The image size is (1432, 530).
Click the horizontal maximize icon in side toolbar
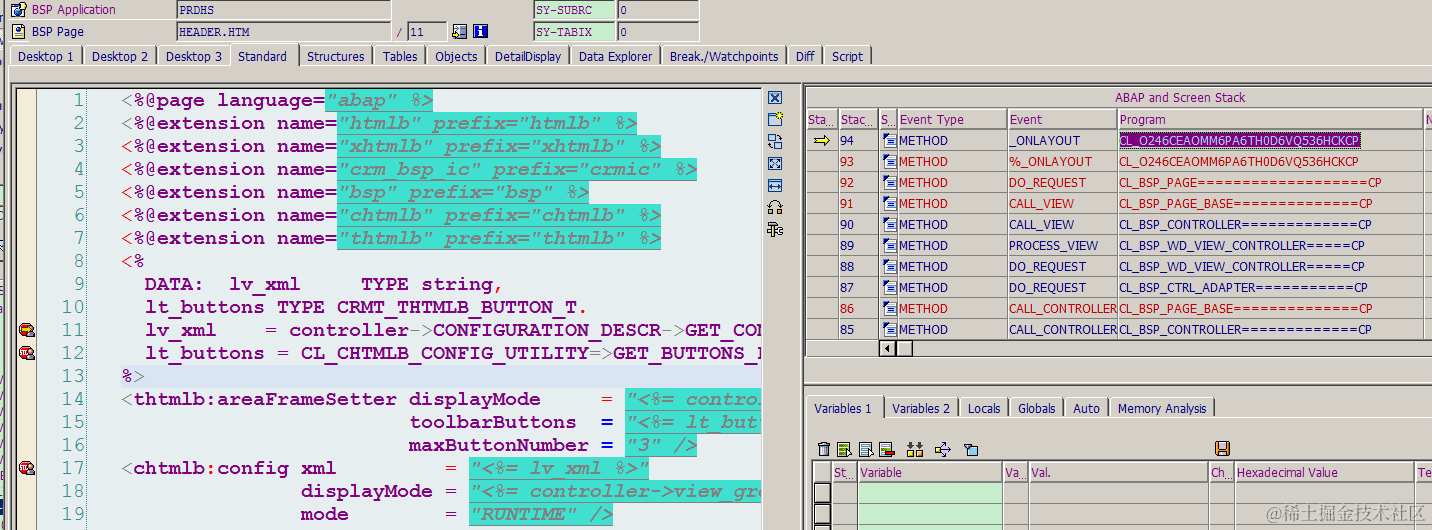pyautogui.click(x=775, y=186)
